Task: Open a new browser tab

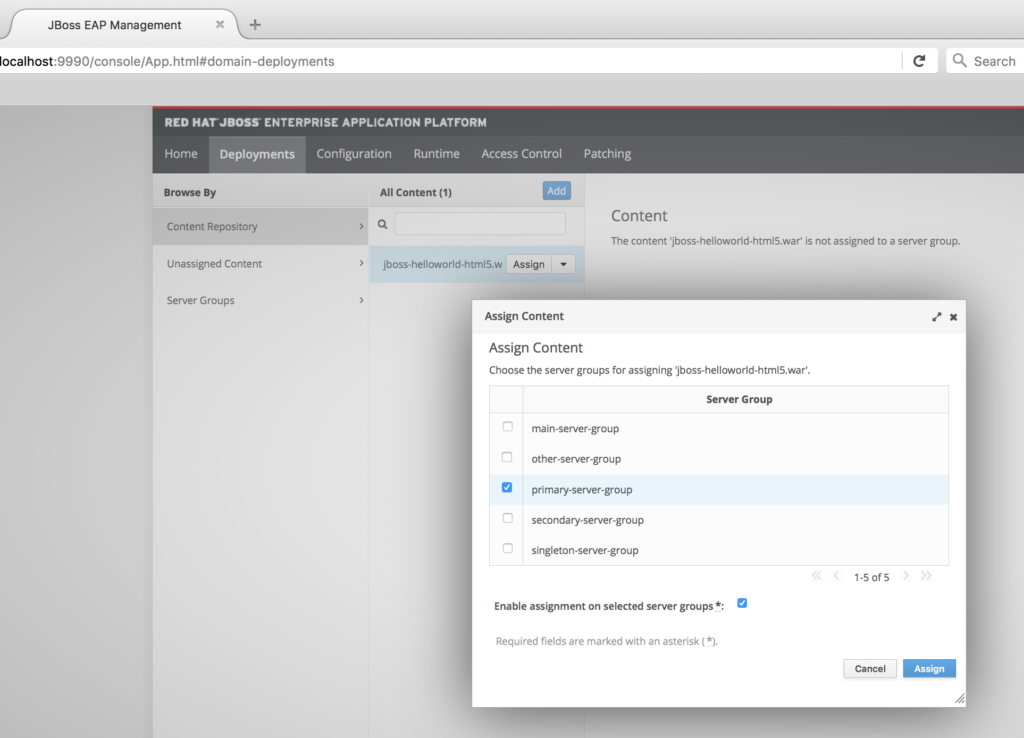Action: pos(255,25)
